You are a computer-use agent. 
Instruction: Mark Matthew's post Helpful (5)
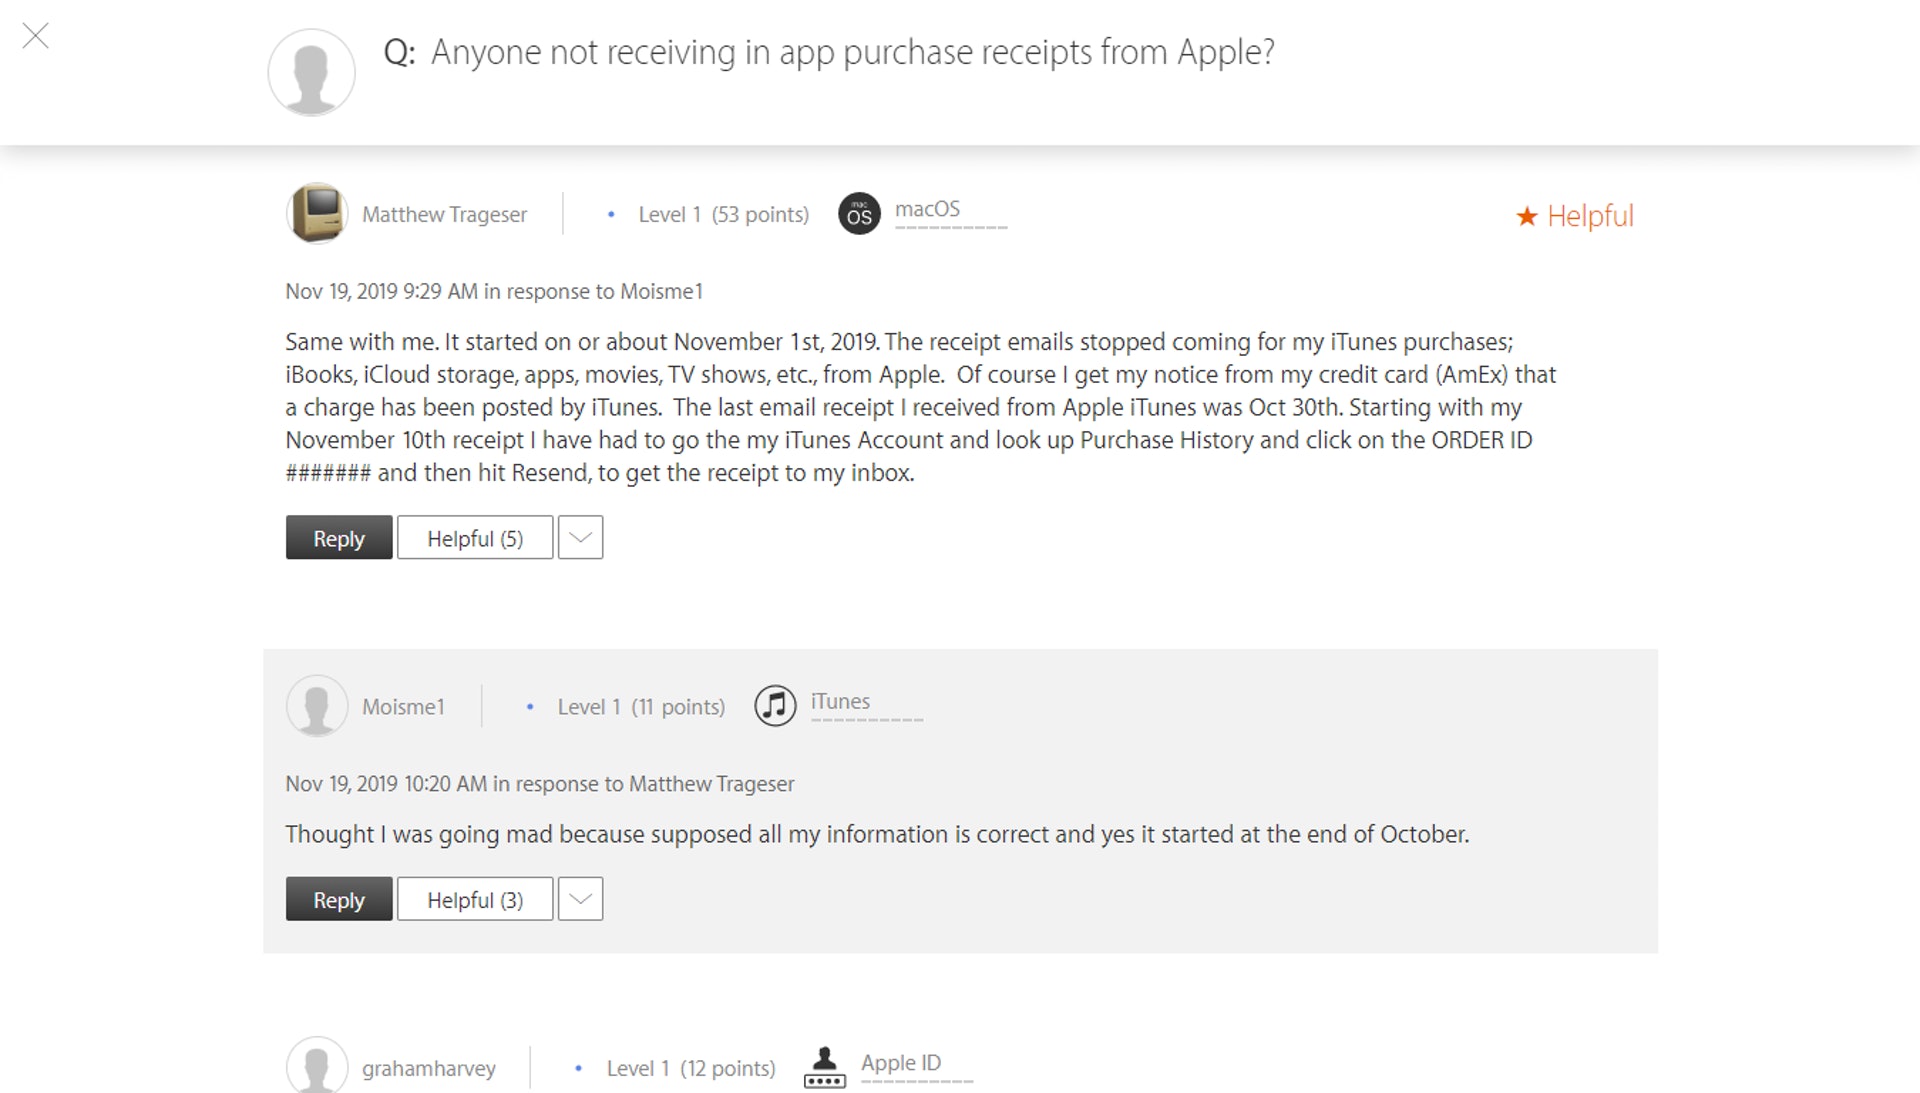(x=475, y=538)
